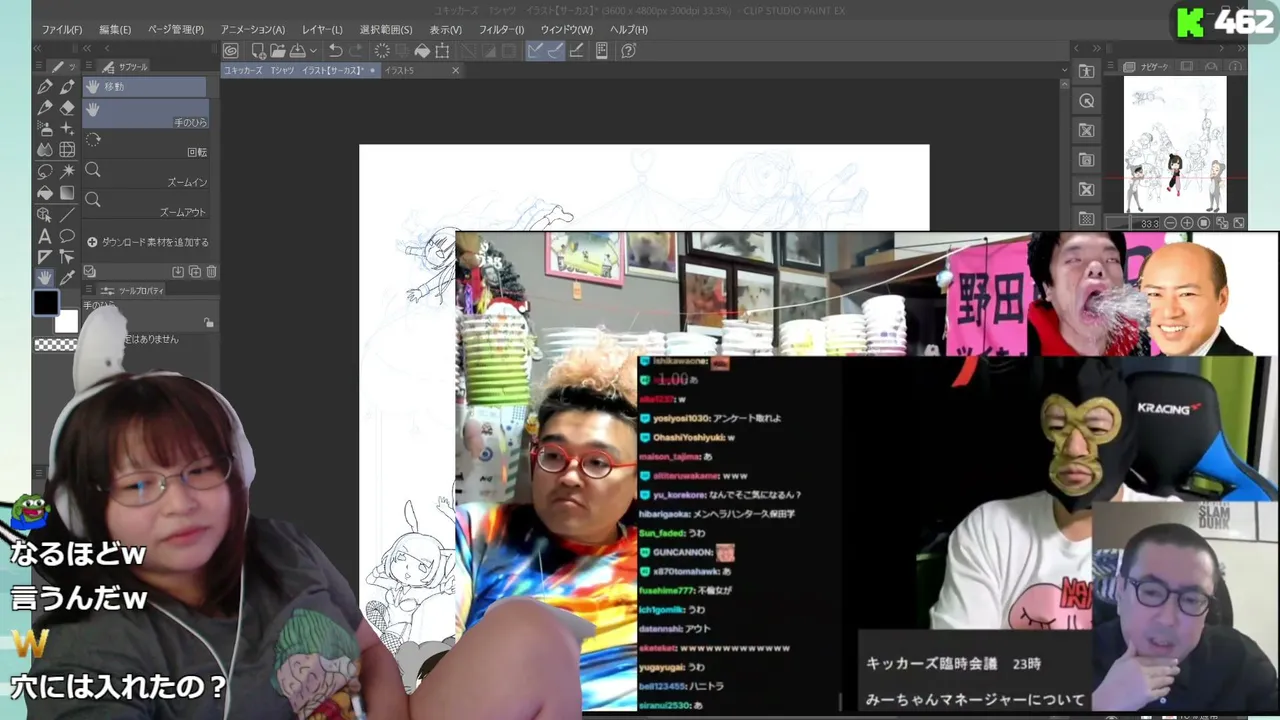The height and width of the screenshot is (720, 1280).
Task: Select the Auto select magic wand tool
Action: (x=67, y=172)
